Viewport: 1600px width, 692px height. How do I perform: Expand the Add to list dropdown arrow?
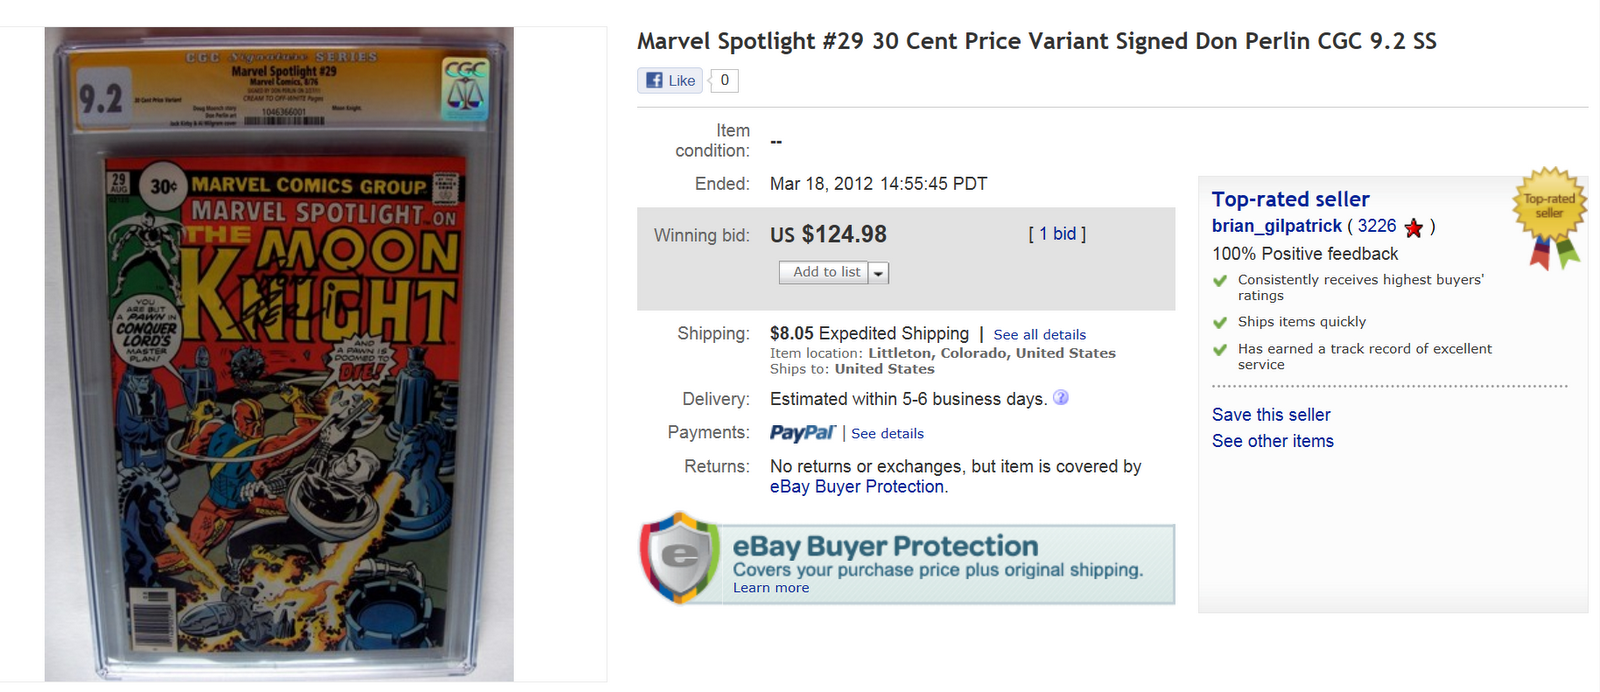point(878,273)
